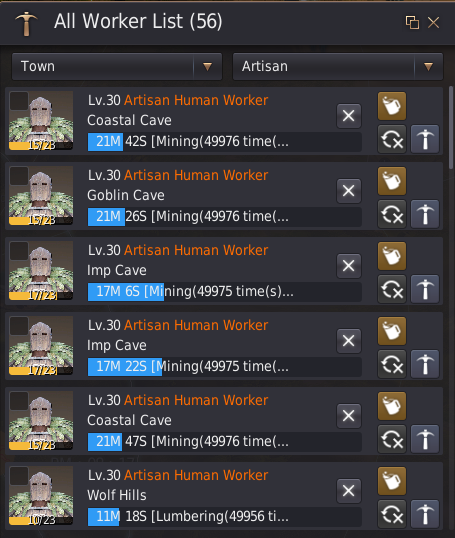This screenshot has width=455, height=538.
Task: Click the beer icon on the Goblin Cave worker
Action: [x=392, y=181]
